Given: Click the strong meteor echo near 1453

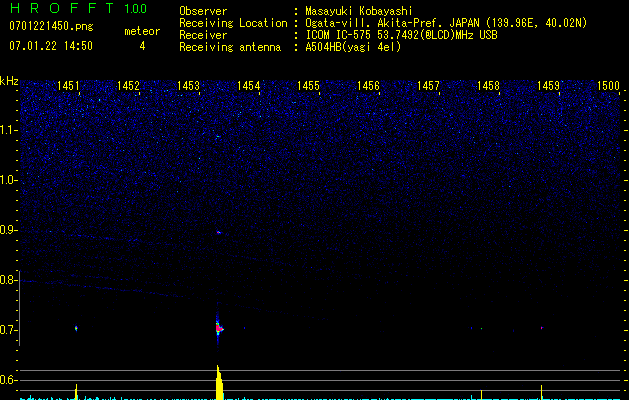Looking at the screenshot, I should click(218, 329).
